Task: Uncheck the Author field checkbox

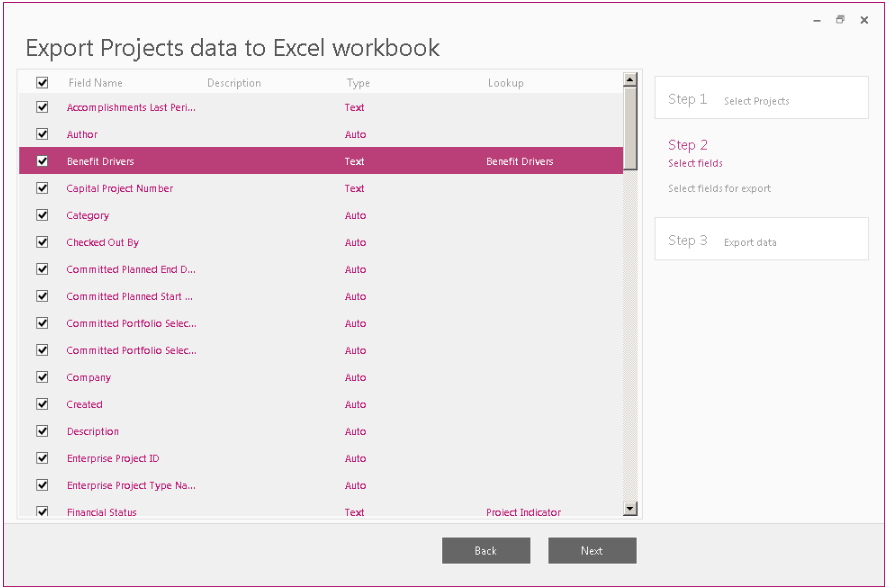Action: pyautogui.click(x=42, y=134)
